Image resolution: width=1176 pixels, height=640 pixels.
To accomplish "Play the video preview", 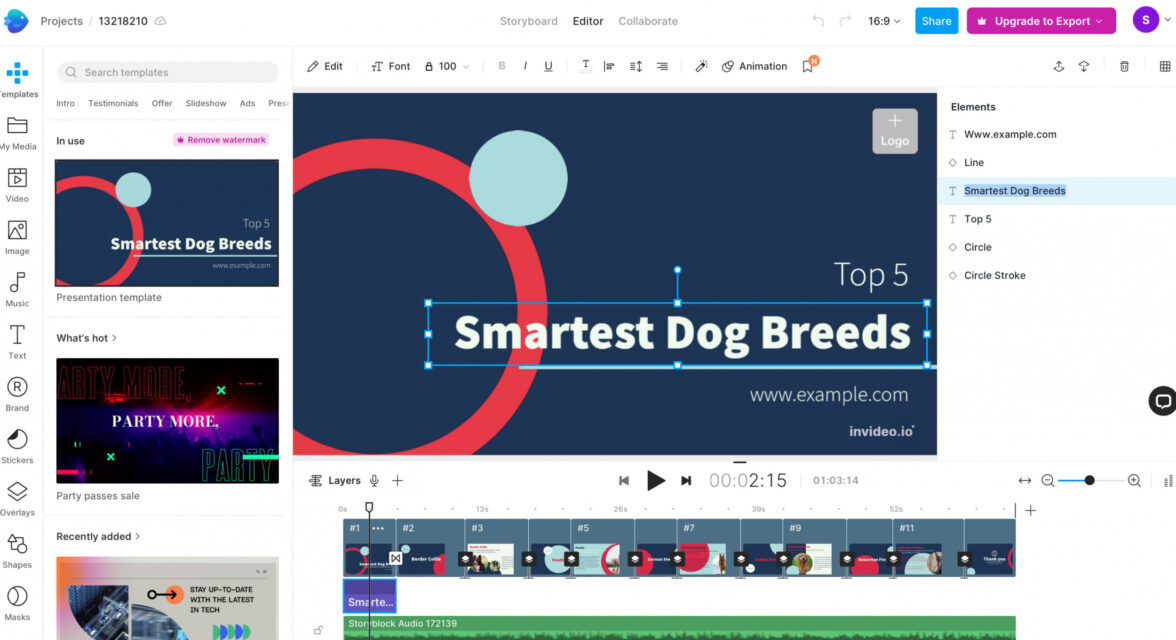I will (x=656, y=480).
